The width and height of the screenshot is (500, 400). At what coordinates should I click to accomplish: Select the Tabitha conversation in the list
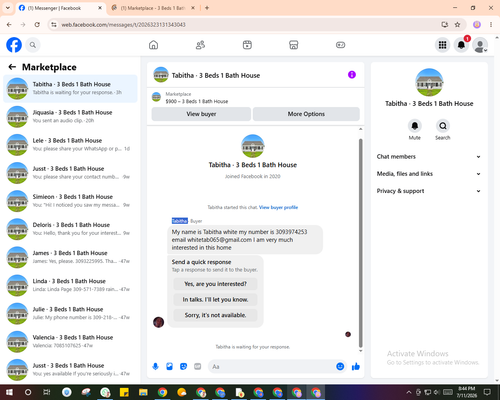click(70, 89)
